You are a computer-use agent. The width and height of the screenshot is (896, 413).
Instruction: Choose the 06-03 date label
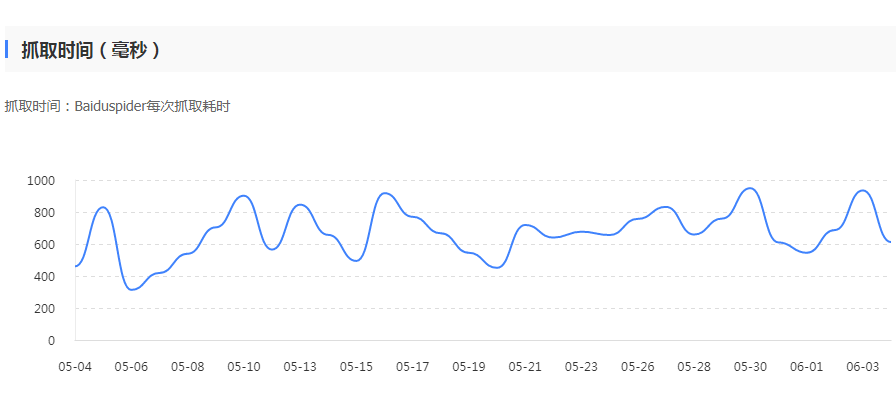click(862, 367)
